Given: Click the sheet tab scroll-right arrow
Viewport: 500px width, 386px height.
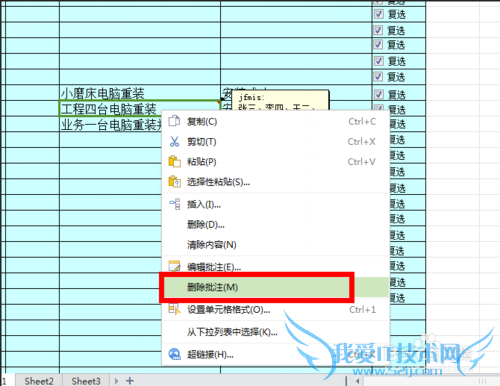Looking at the screenshot, I should 116,381.
